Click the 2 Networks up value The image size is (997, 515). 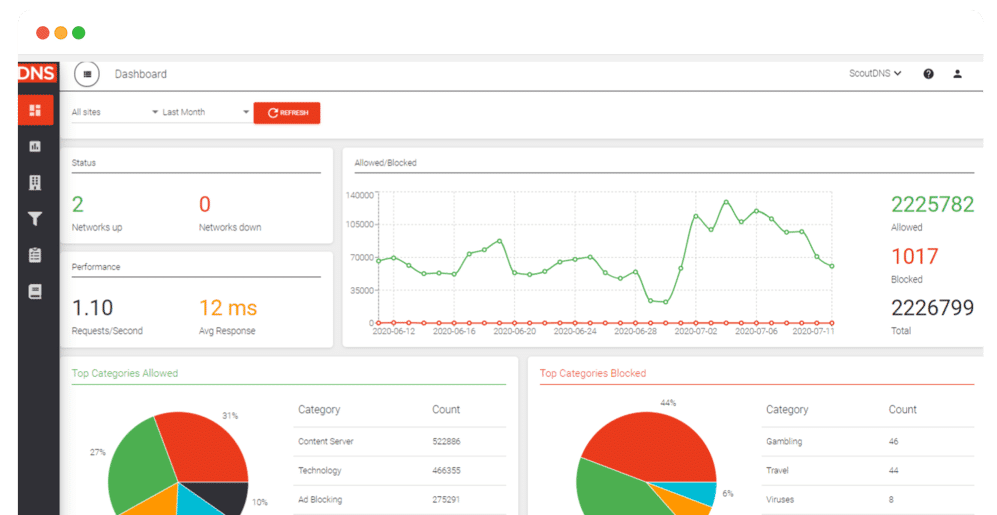78,204
